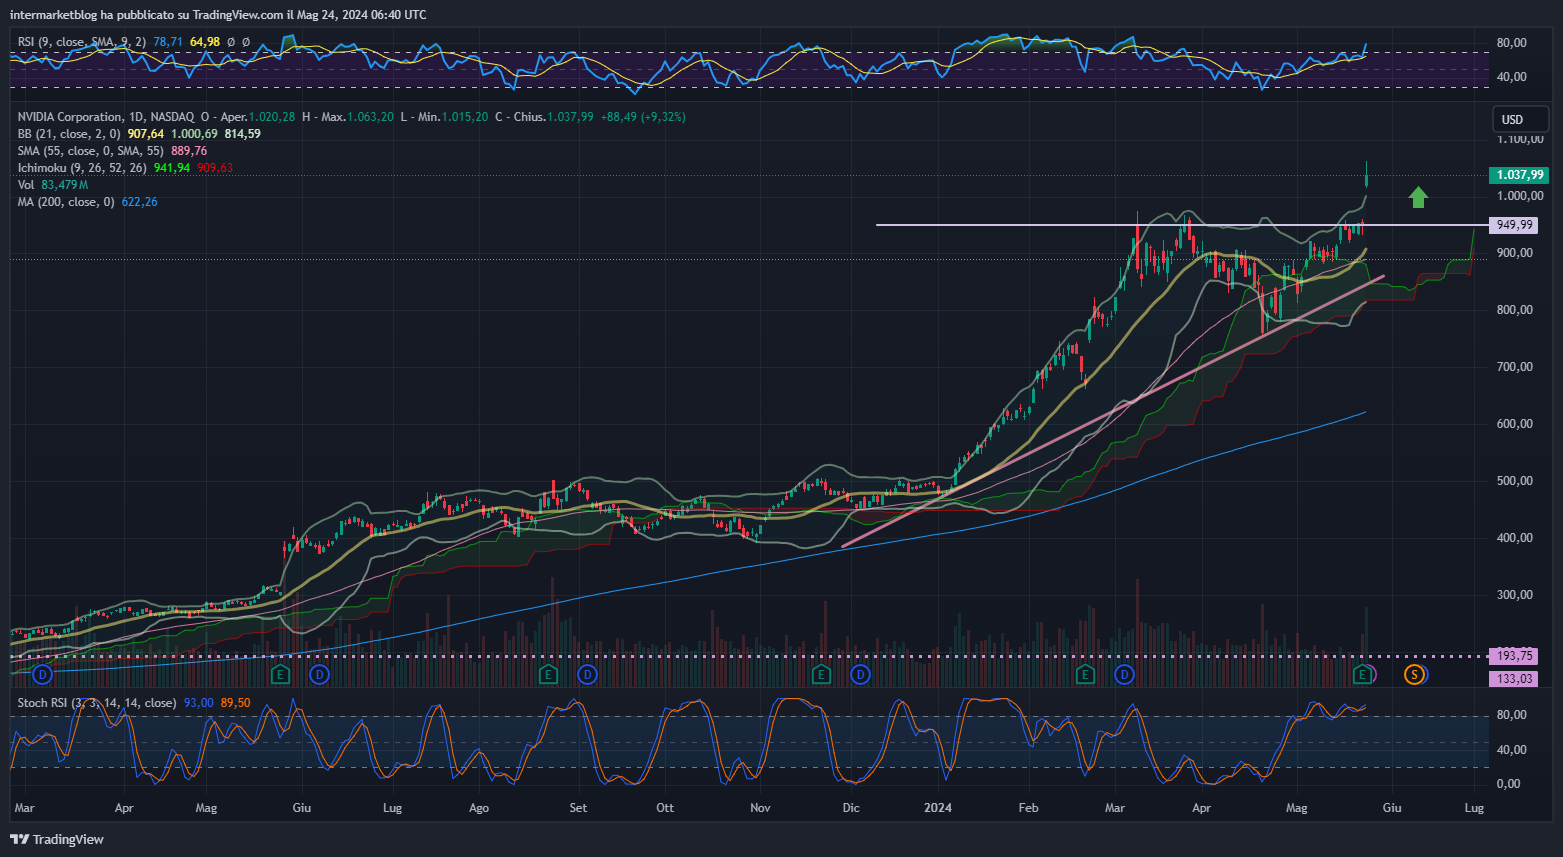Viewport: 1563px width, 857px height.
Task: Select the Ichimoku indicator legend
Action: click(82, 168)
